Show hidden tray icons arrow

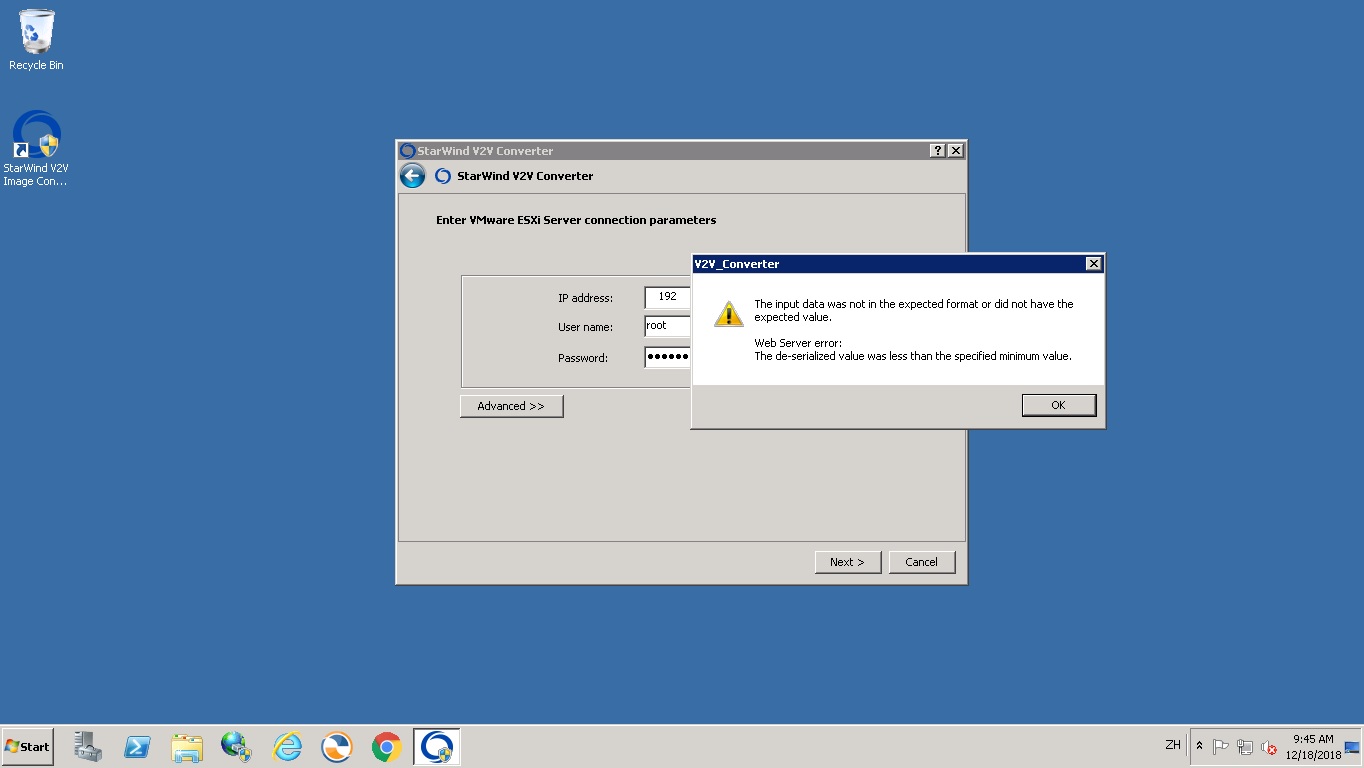1200,747
